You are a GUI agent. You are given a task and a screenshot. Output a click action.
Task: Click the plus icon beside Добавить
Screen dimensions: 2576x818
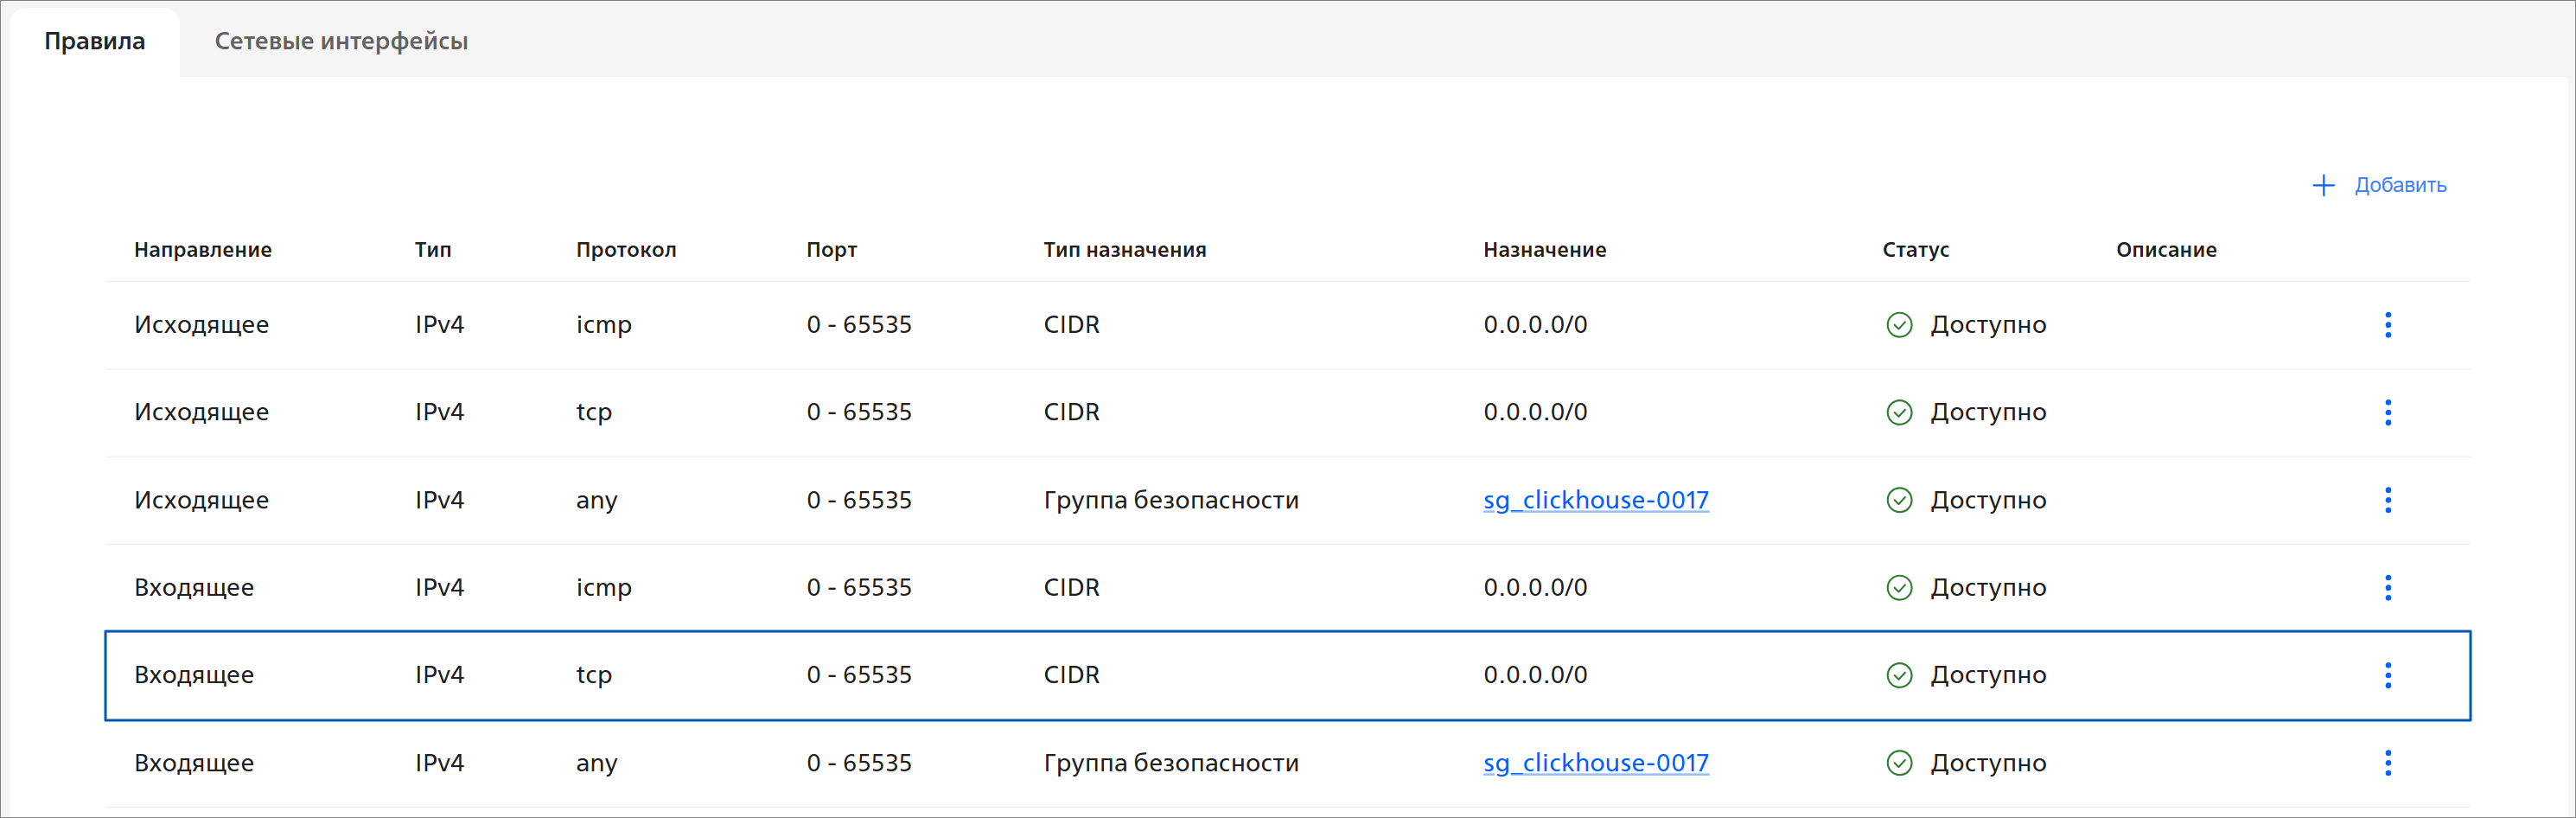point(2323,185)
